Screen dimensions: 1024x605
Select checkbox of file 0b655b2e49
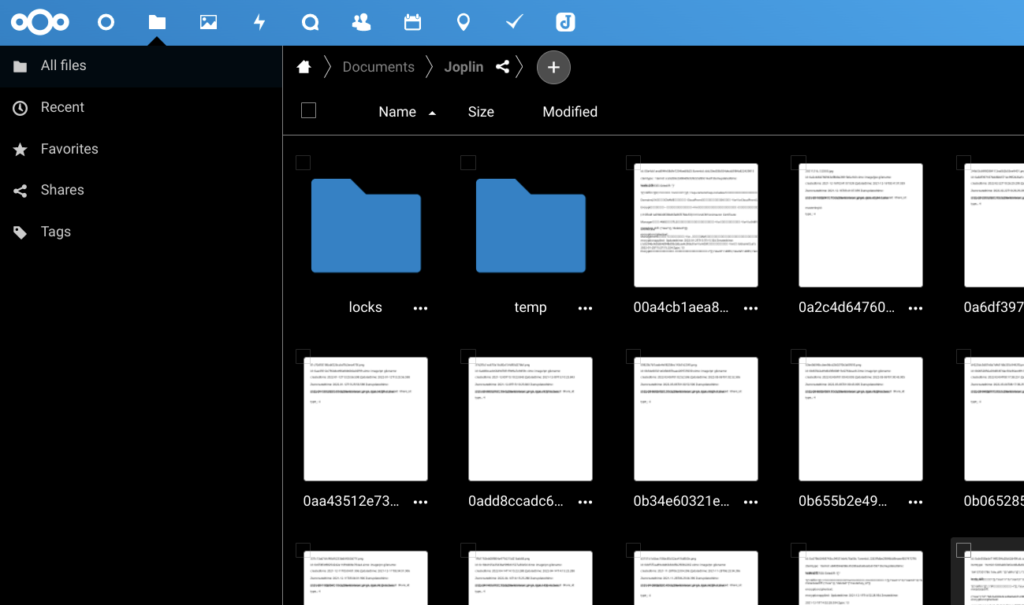(798, 357)
